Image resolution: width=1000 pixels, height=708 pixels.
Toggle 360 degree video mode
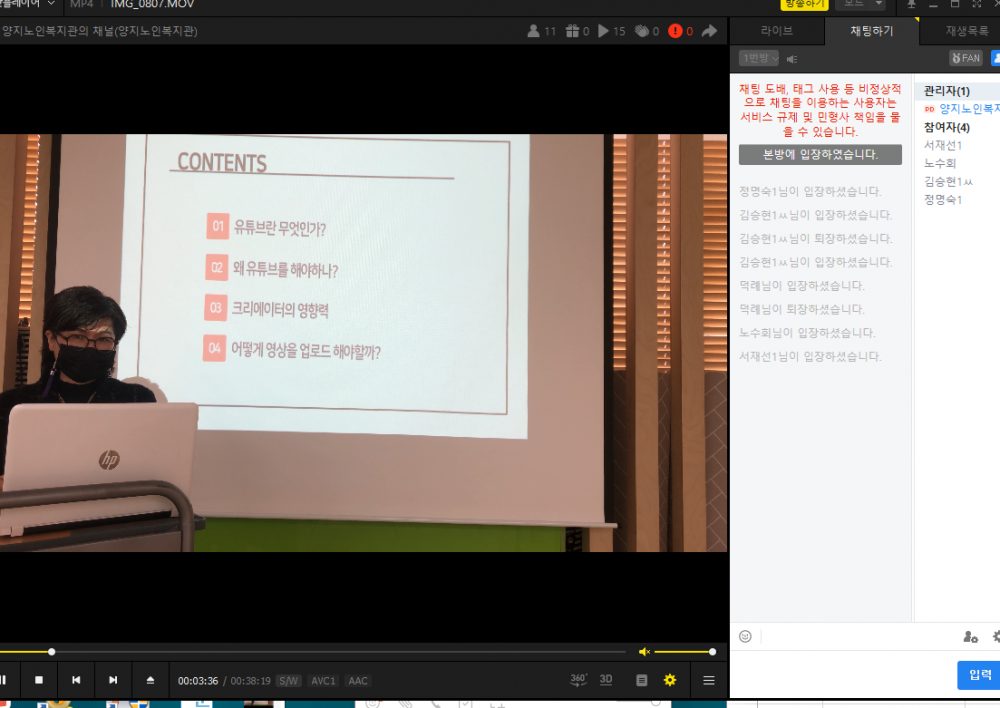[578, 679]
